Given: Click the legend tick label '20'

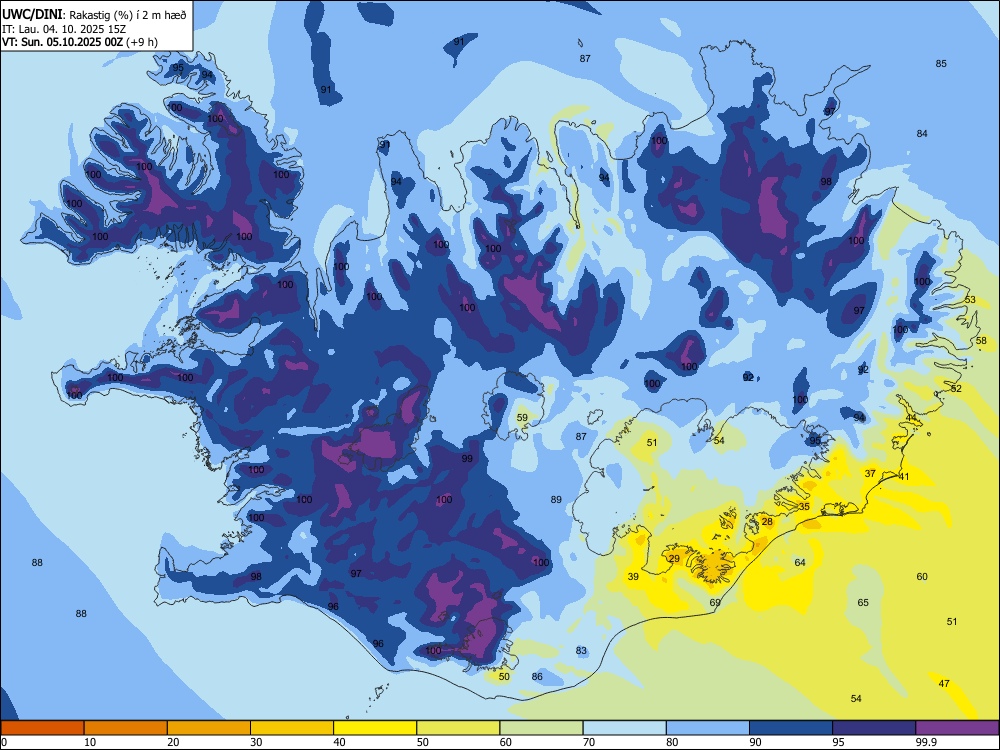Looking at the screenshot, I should pyautogui.click(x=173, y=742).
